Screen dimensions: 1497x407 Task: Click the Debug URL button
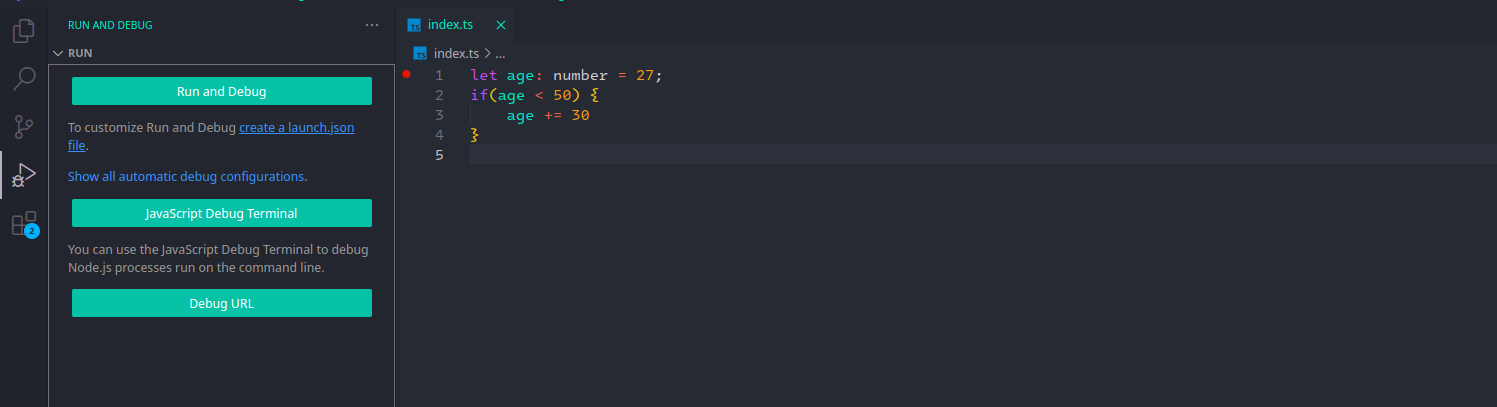[222, 303]
